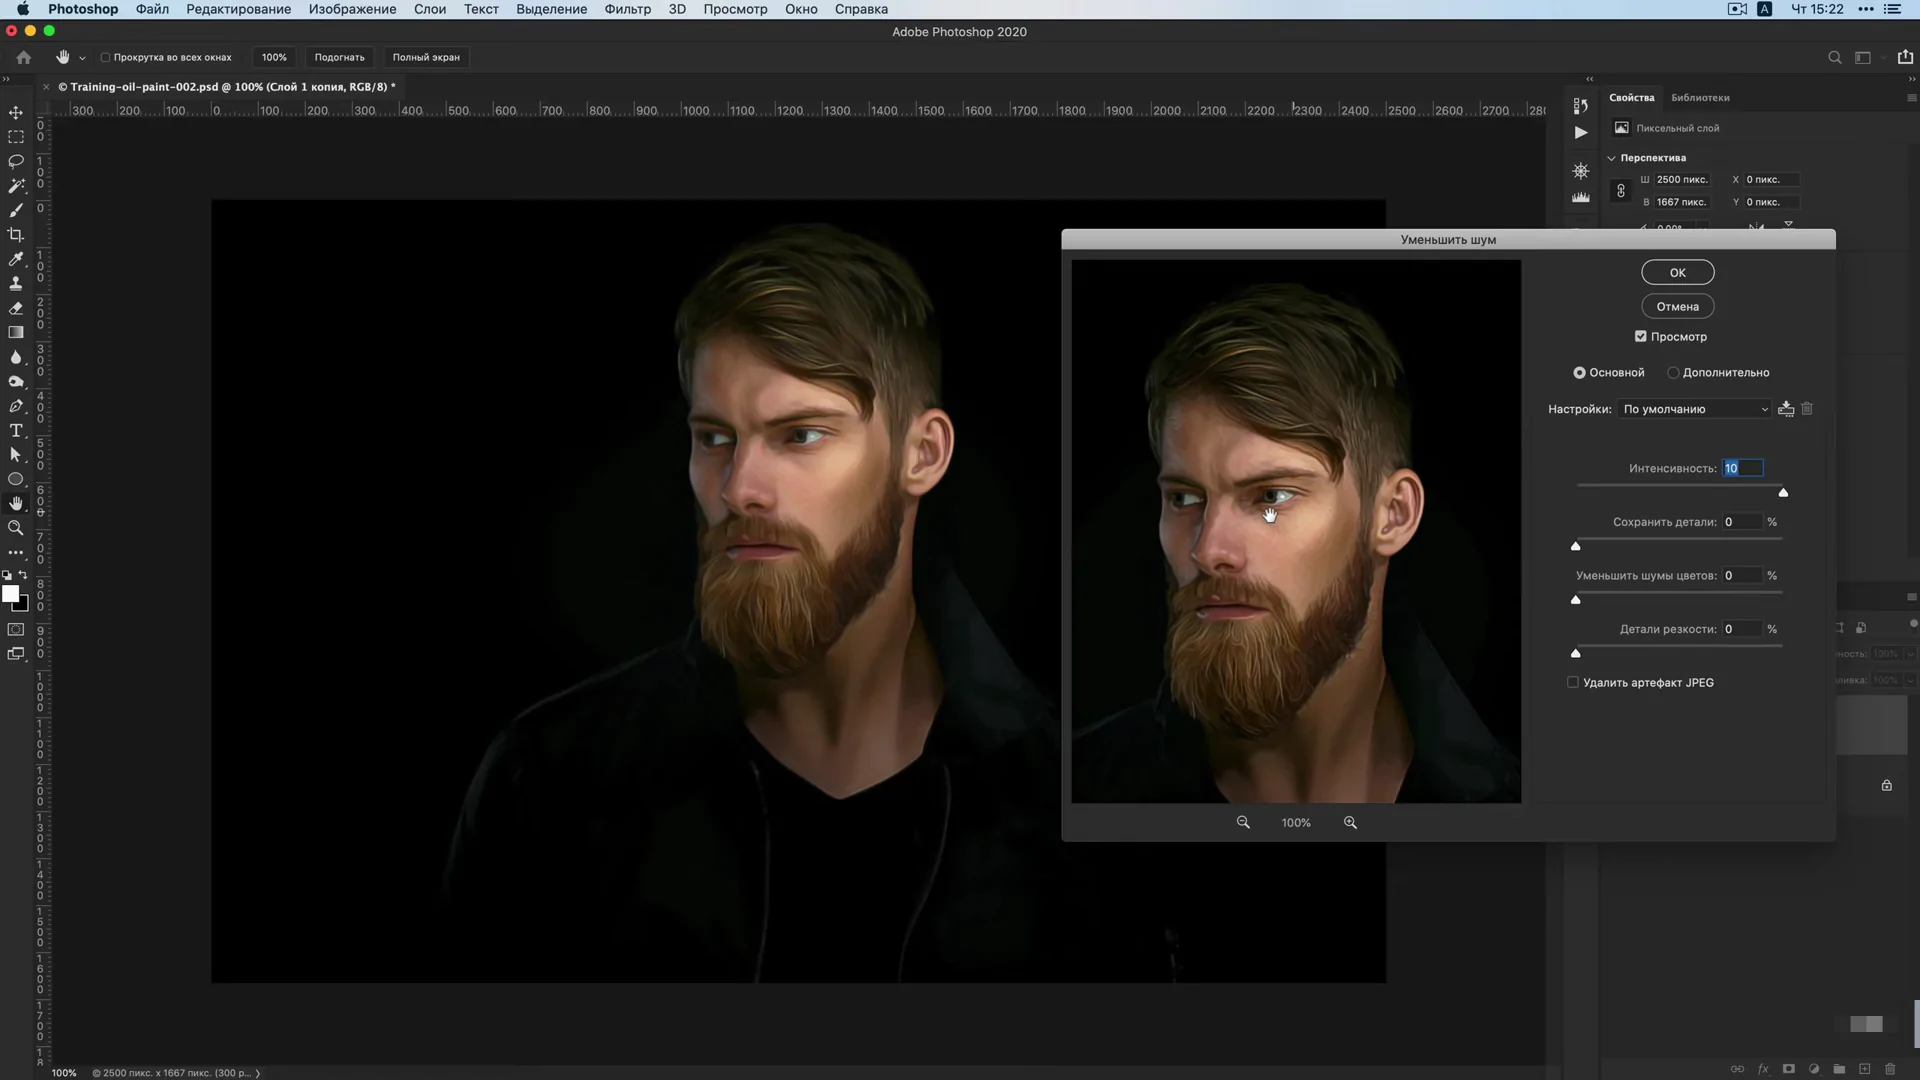Select the Rectangular Marquee tool

click(x=16, y=137)
